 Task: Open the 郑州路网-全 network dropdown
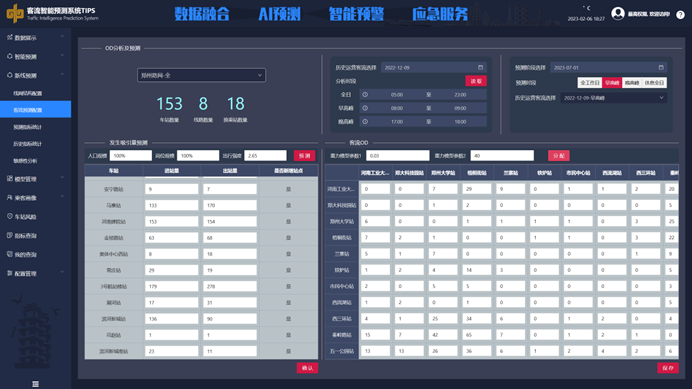click(x=201, y=75)
